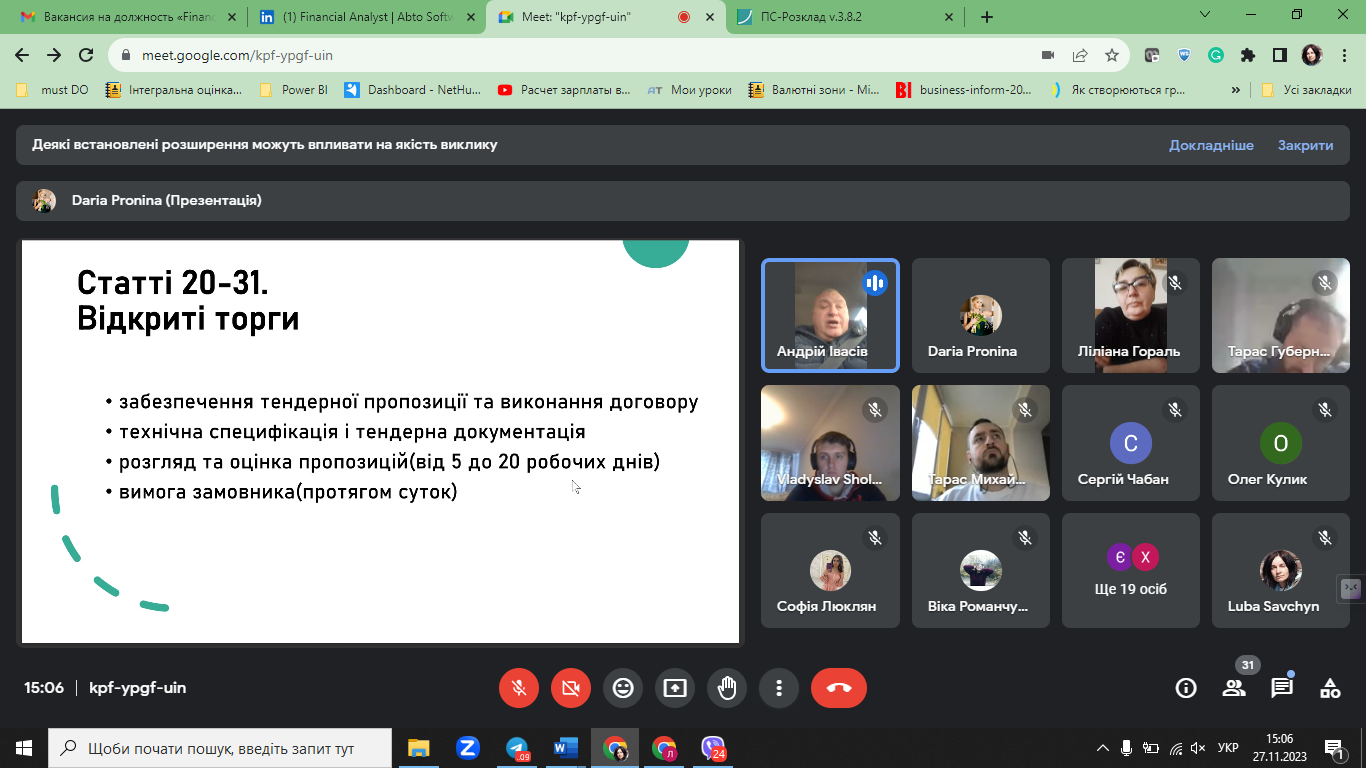
Task: Click Закрити to dismiss the notice
Action: [1305, 145]
